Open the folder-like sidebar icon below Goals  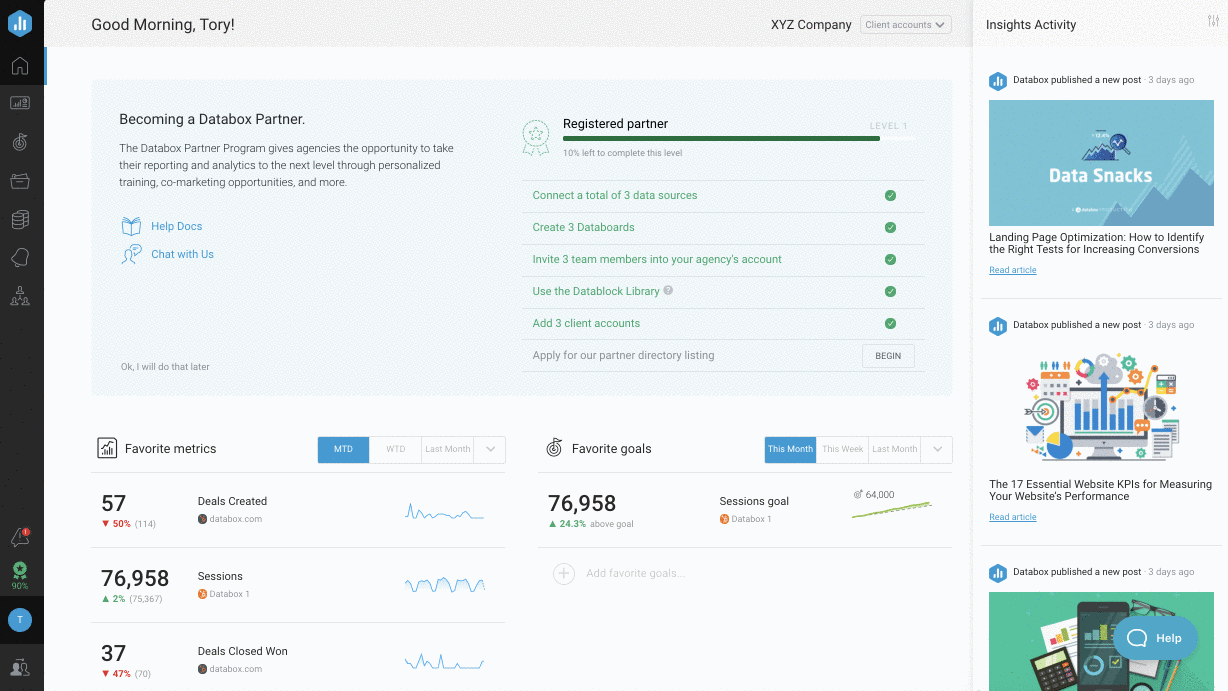20,181
